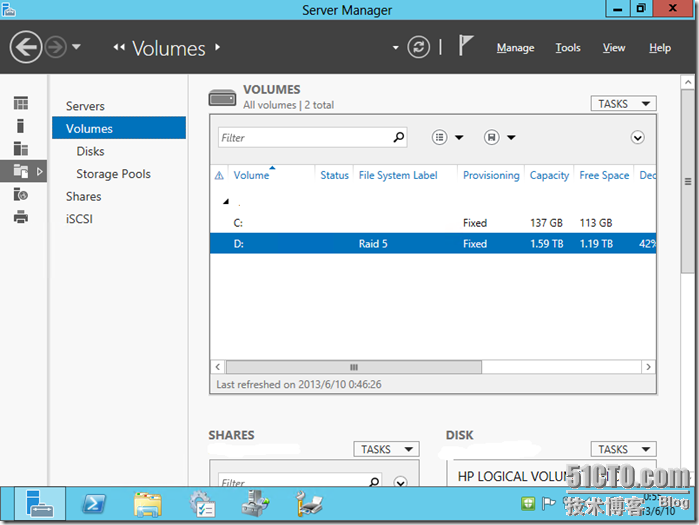
Task: Click the horizontal scrollbar left arrow
Action: click(x=218, y=367)
